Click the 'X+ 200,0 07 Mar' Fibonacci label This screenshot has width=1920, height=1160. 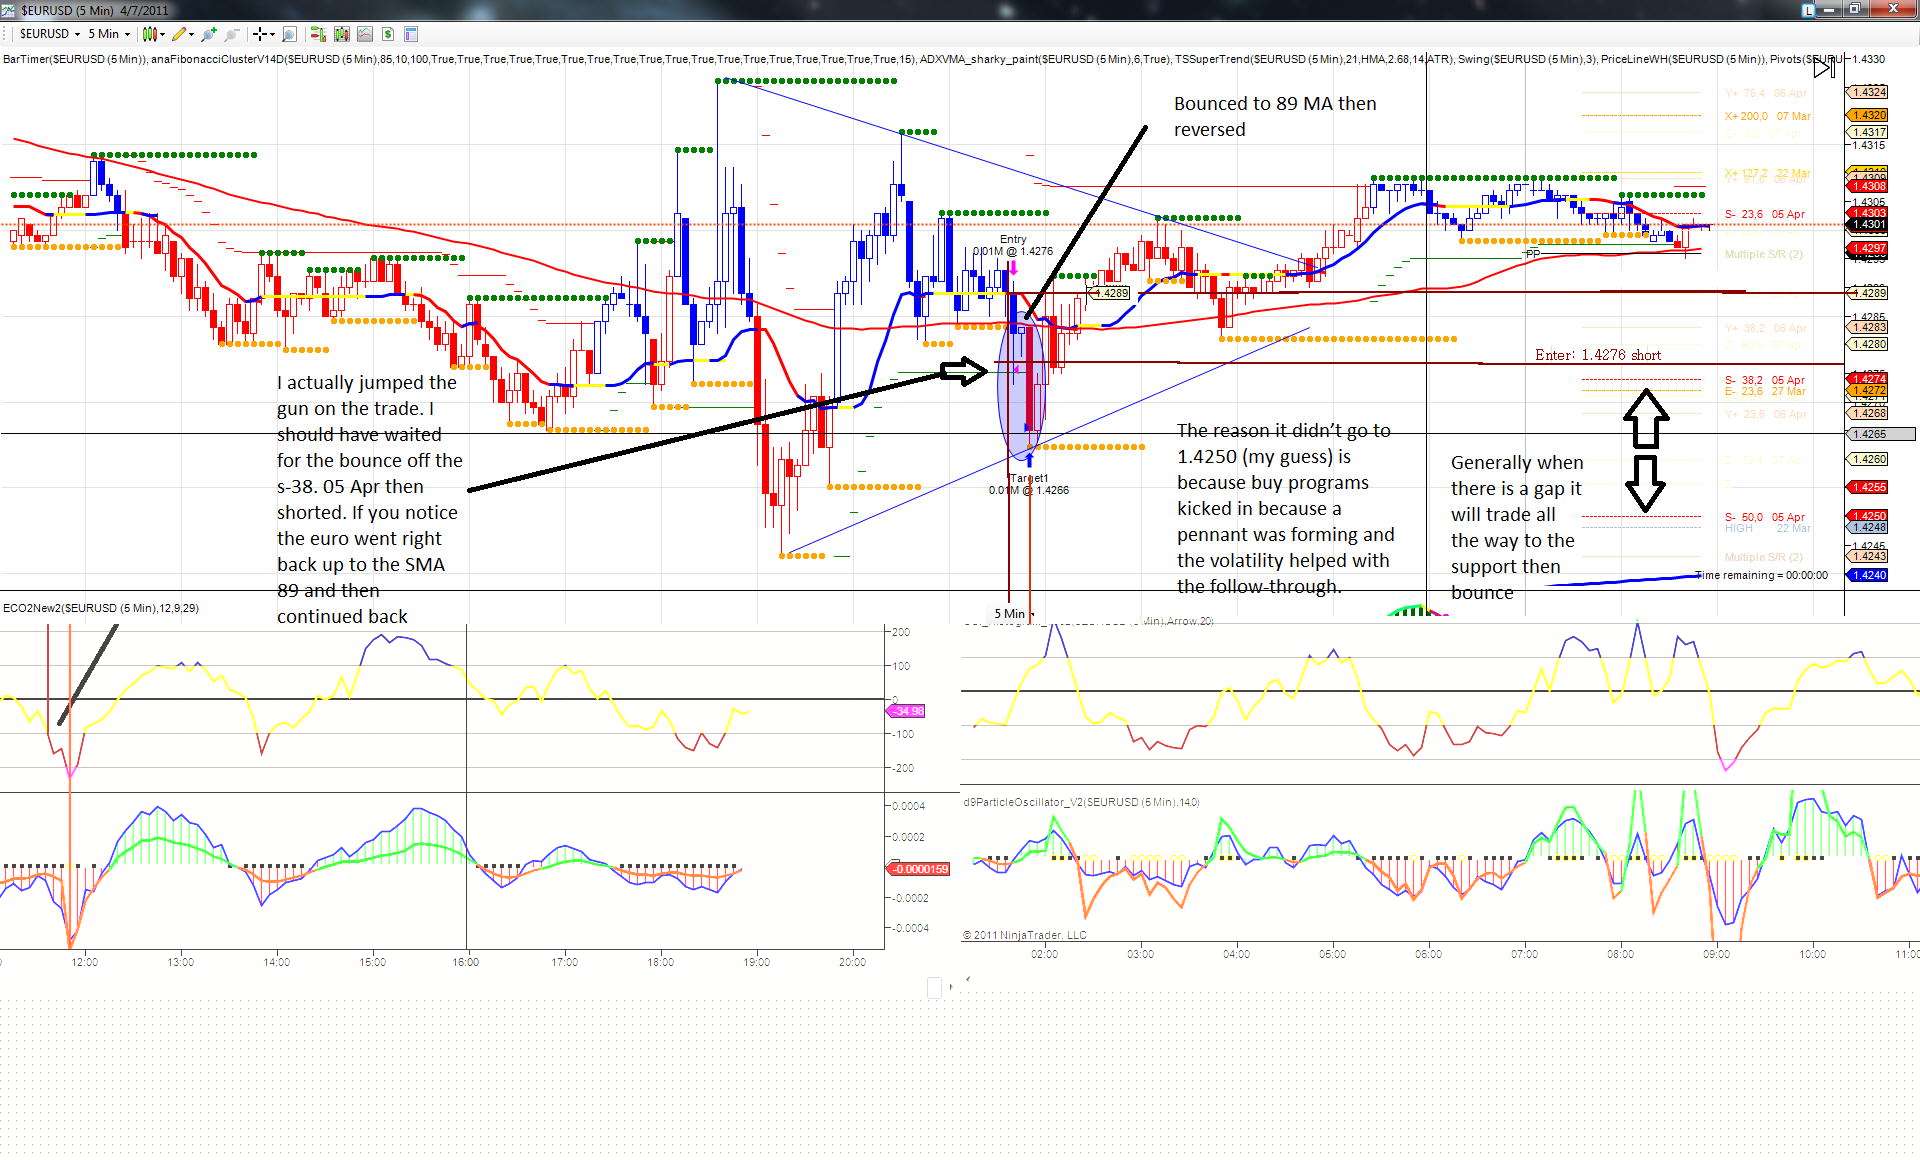coord(1767,116)
